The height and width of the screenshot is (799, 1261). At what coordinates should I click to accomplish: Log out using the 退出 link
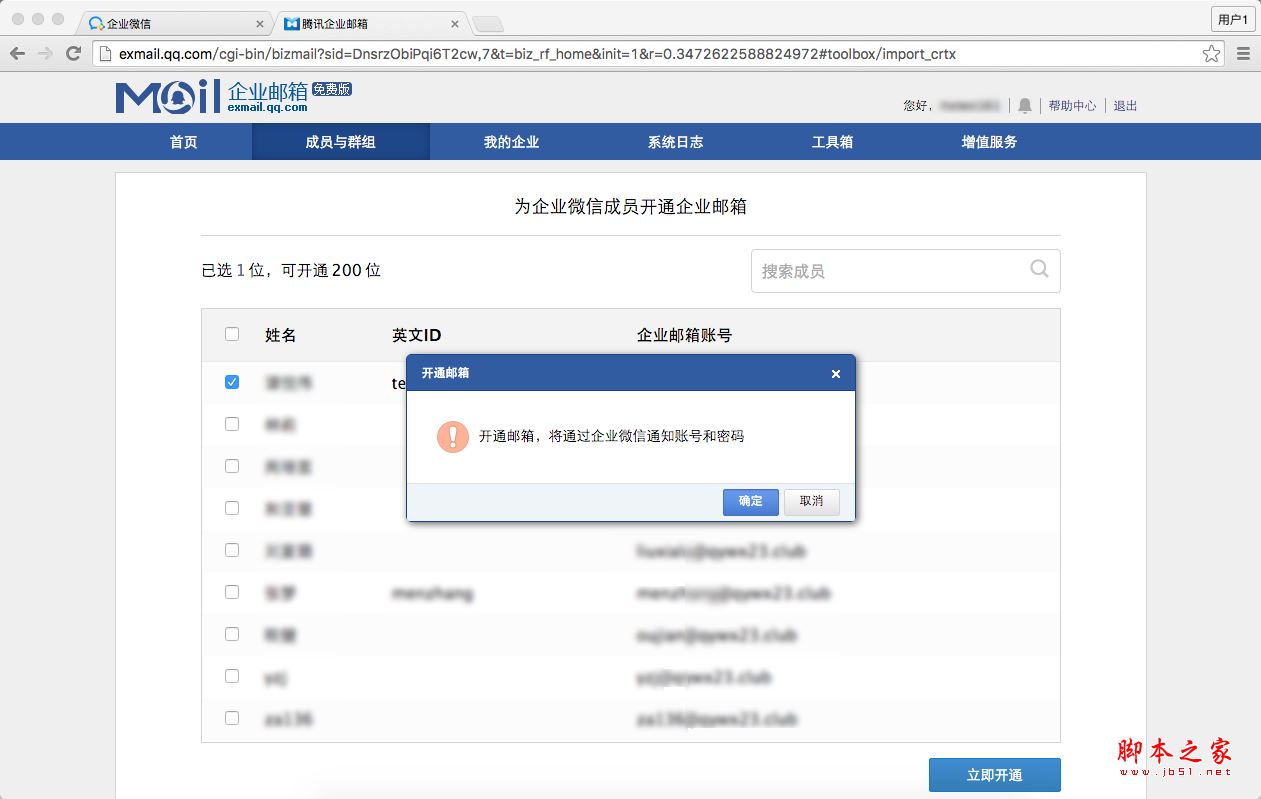(1124, 105)
